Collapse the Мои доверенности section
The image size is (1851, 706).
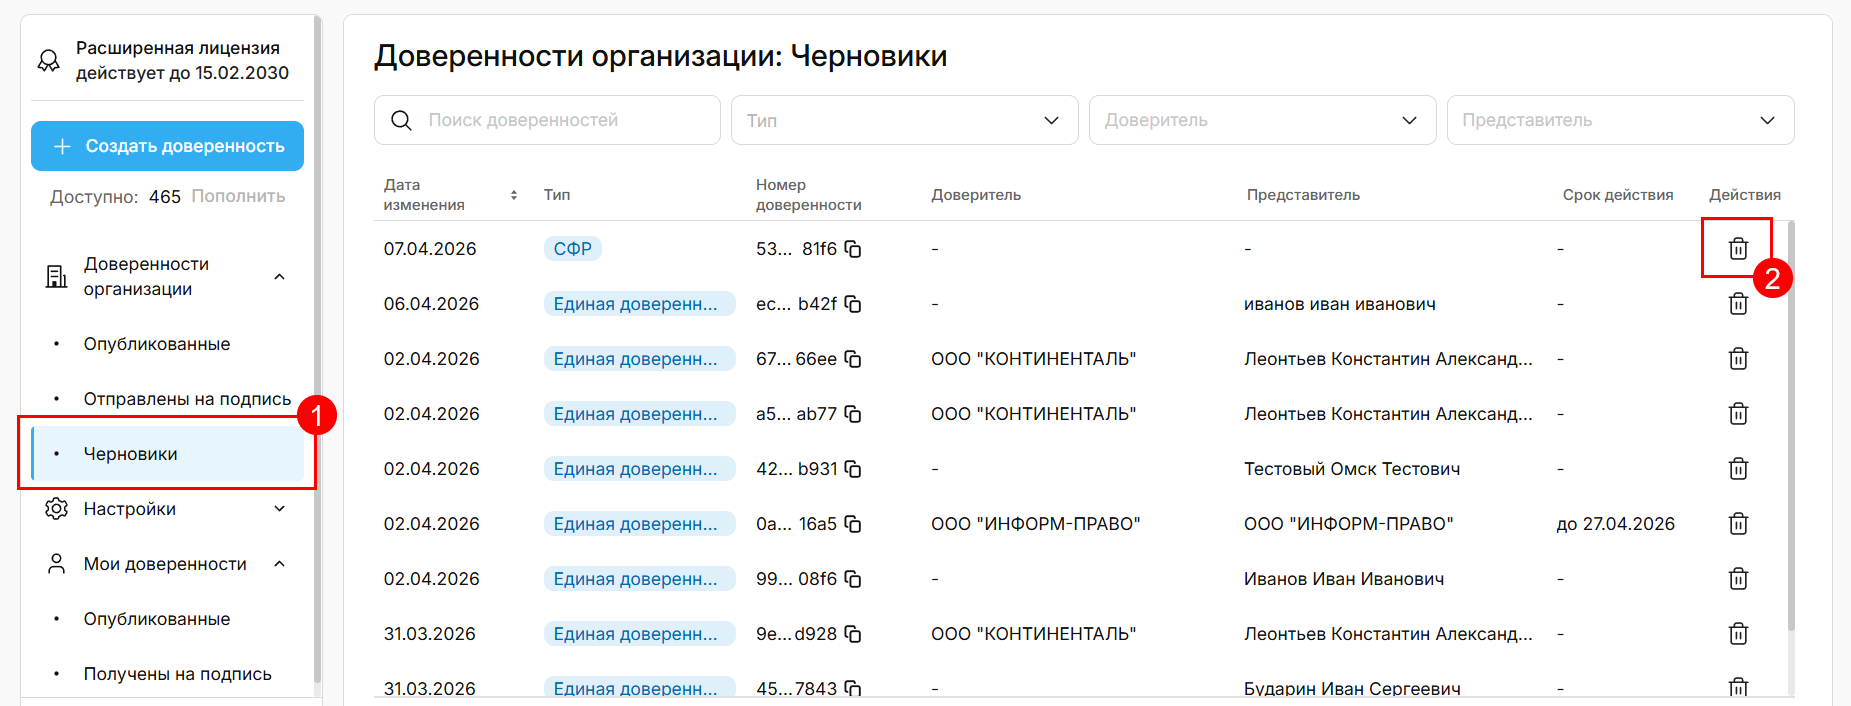pos(279,564)
